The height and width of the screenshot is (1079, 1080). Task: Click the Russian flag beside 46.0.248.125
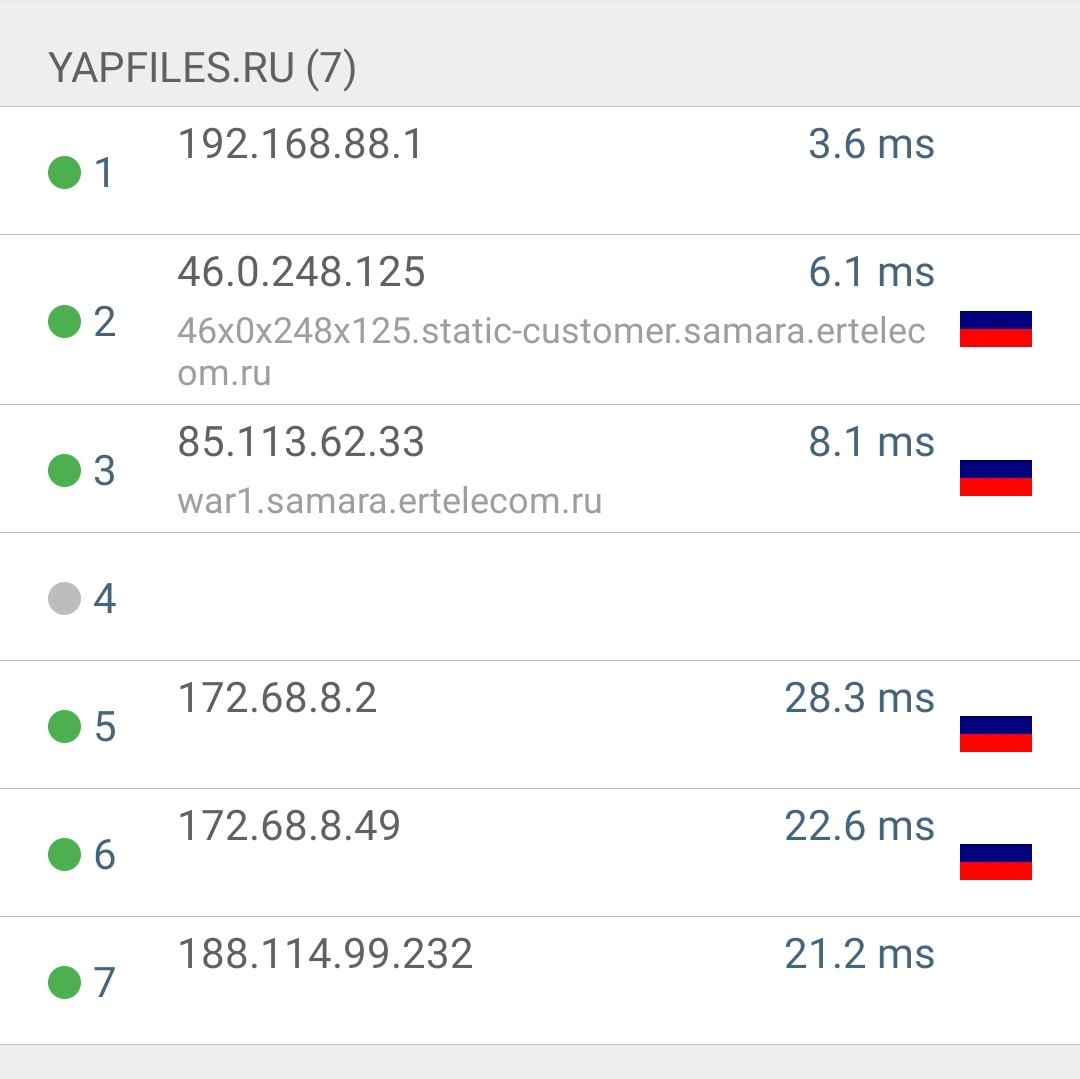point(995,328)
